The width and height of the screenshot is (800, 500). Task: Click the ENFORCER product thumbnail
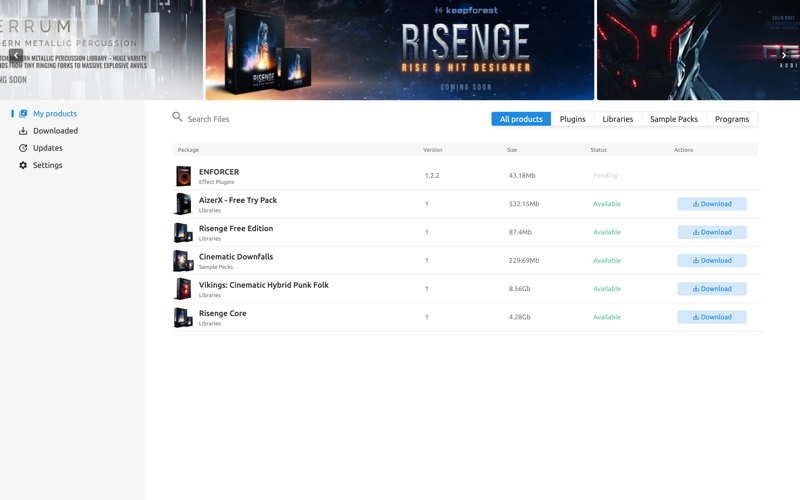(x=183, y=176)
